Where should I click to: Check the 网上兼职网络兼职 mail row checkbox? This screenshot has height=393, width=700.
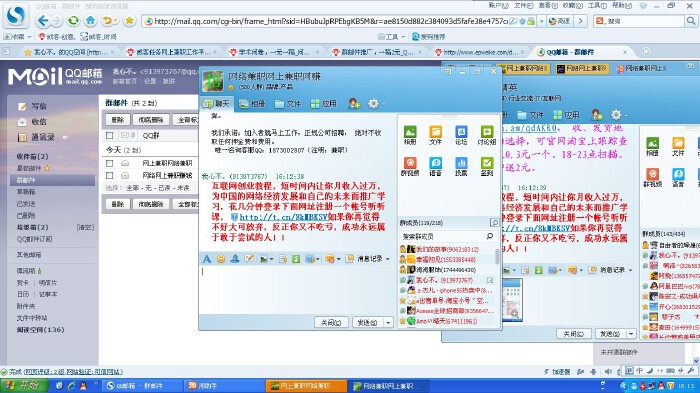coord(109,163)
